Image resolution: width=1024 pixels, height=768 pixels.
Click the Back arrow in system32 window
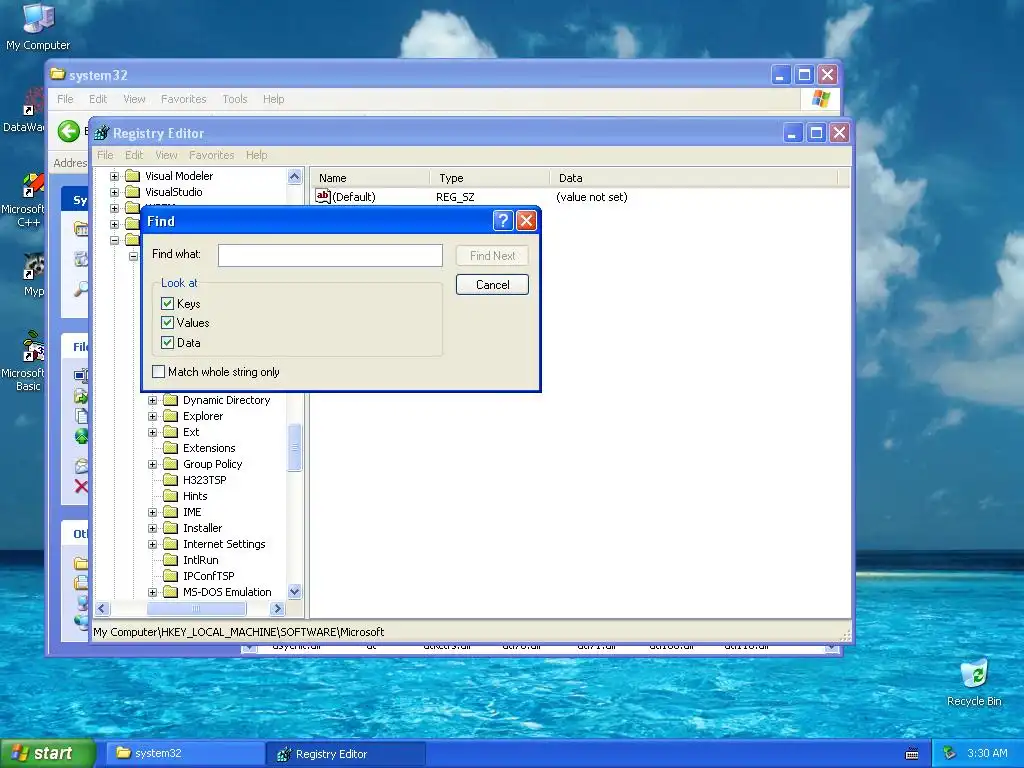(x=69, y=131)
